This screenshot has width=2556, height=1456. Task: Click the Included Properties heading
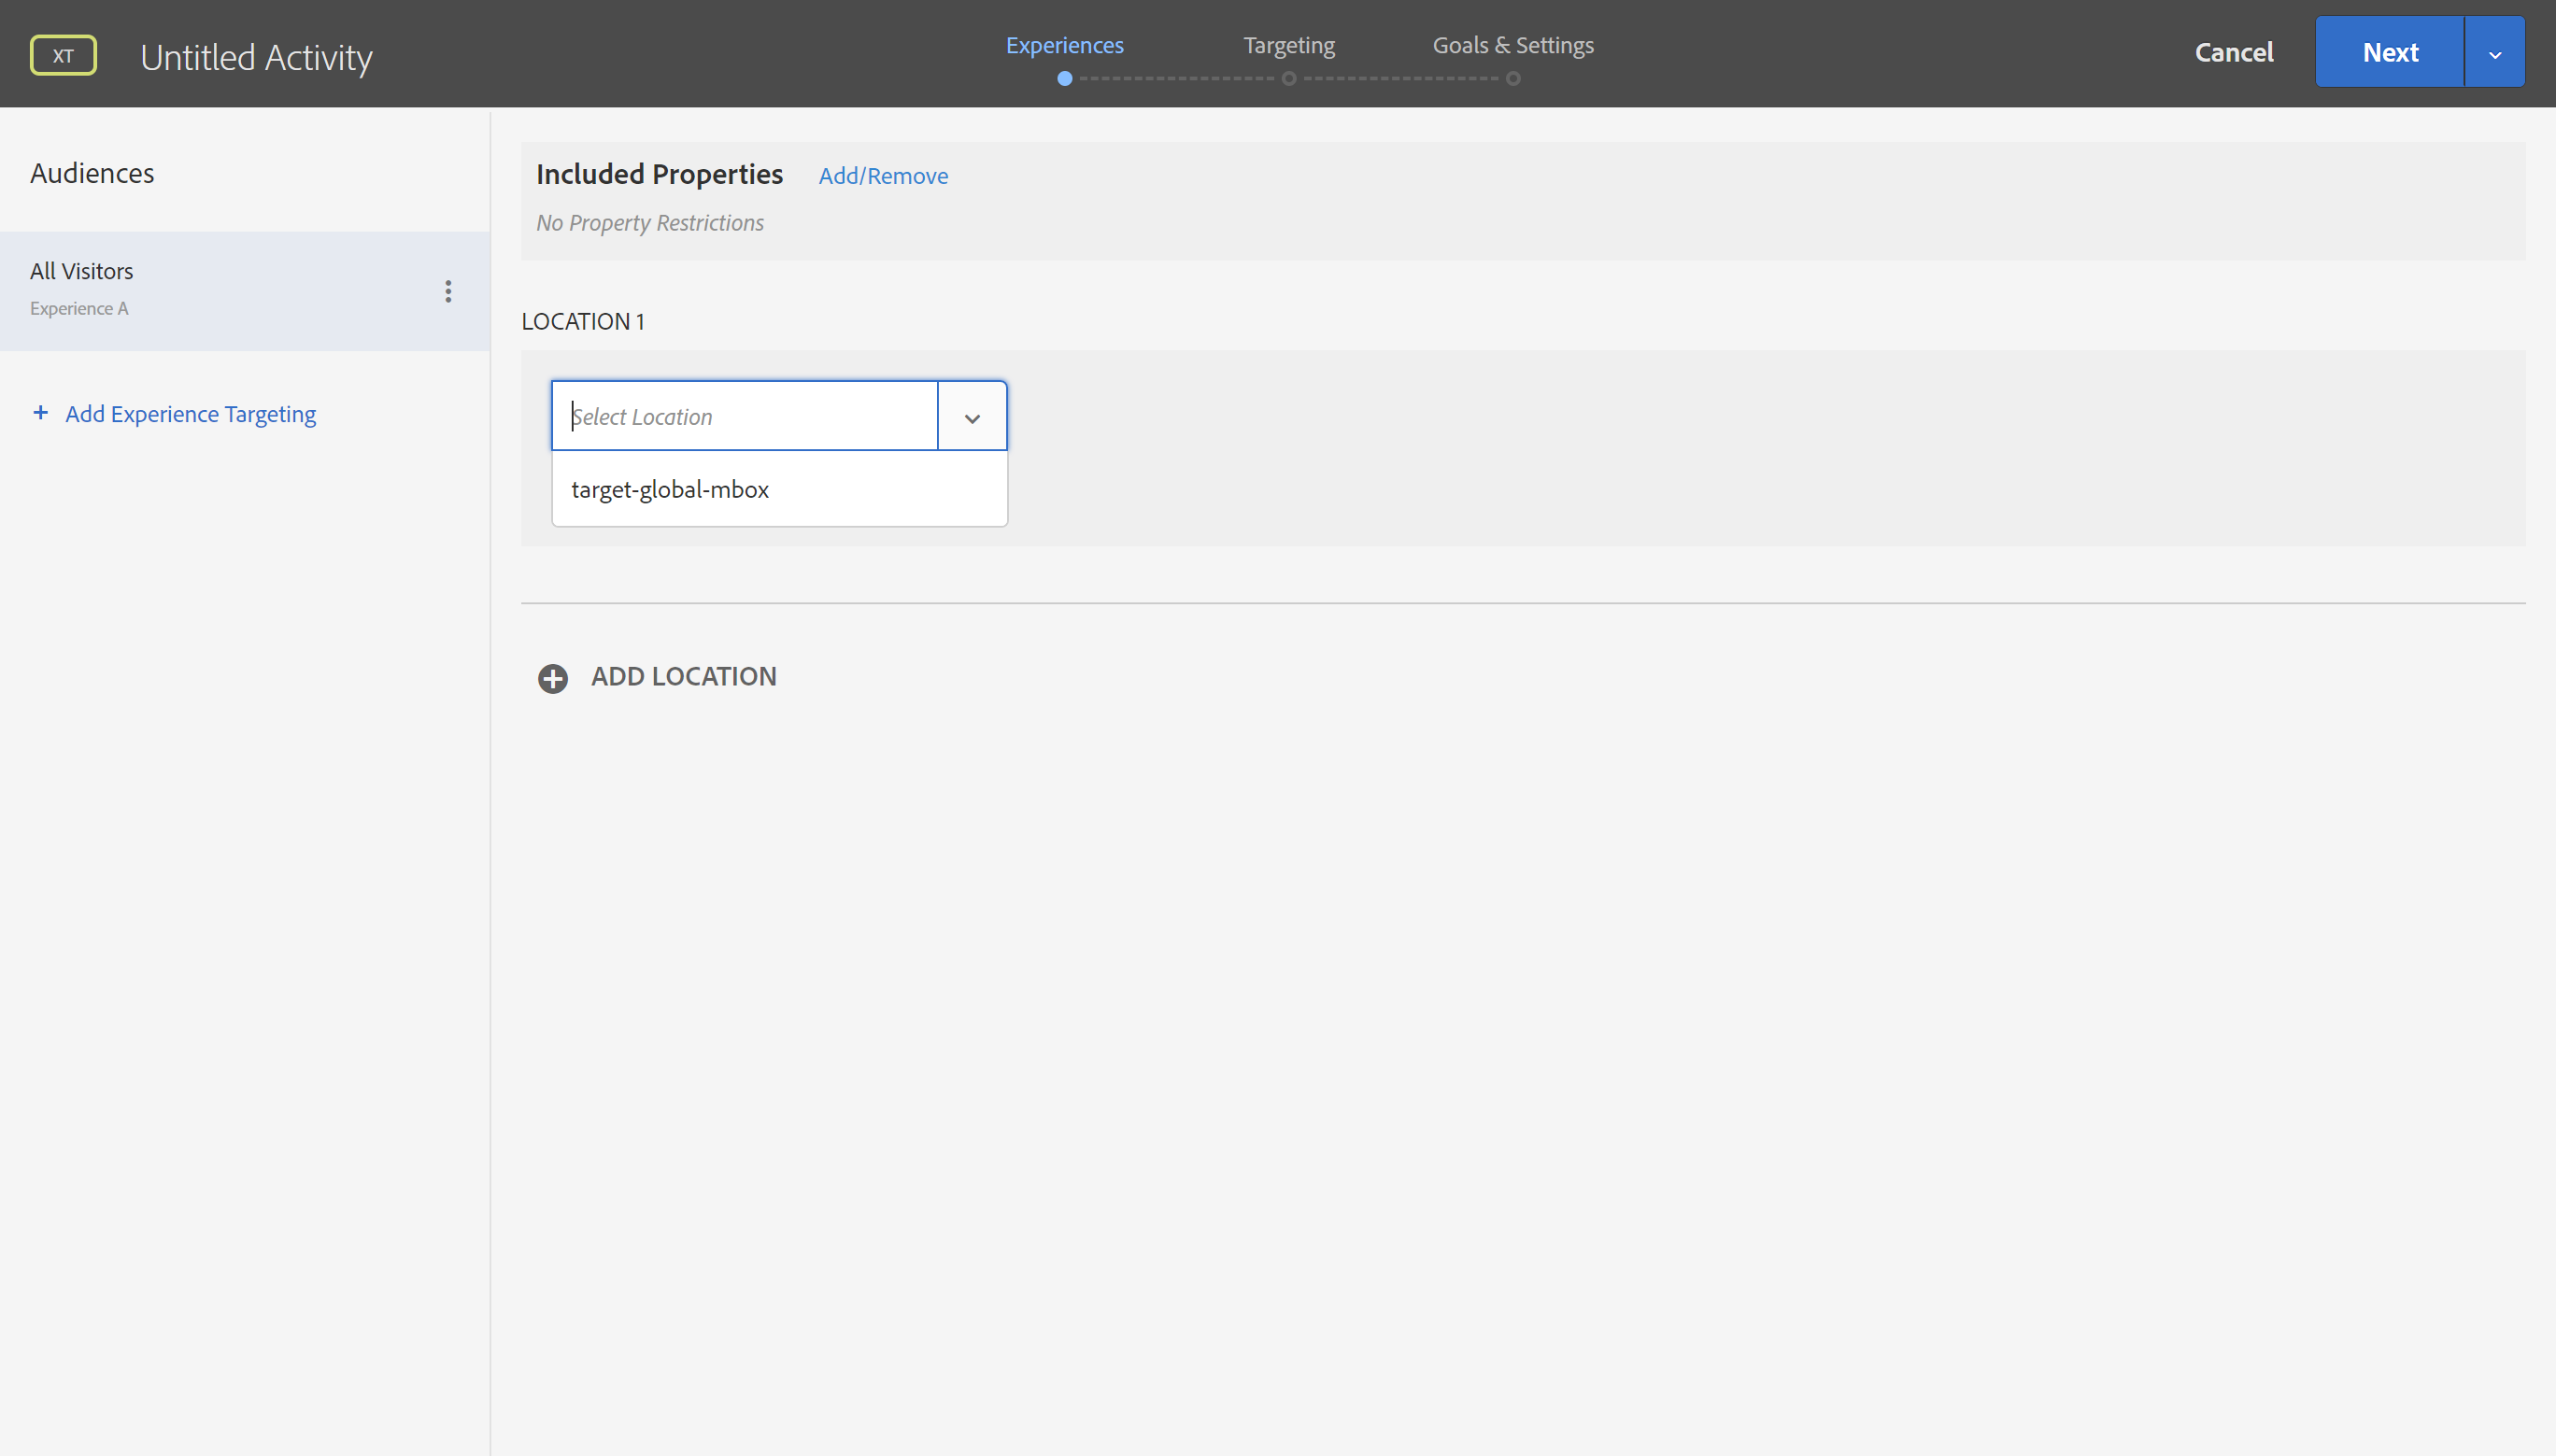[x=659, y=175]
